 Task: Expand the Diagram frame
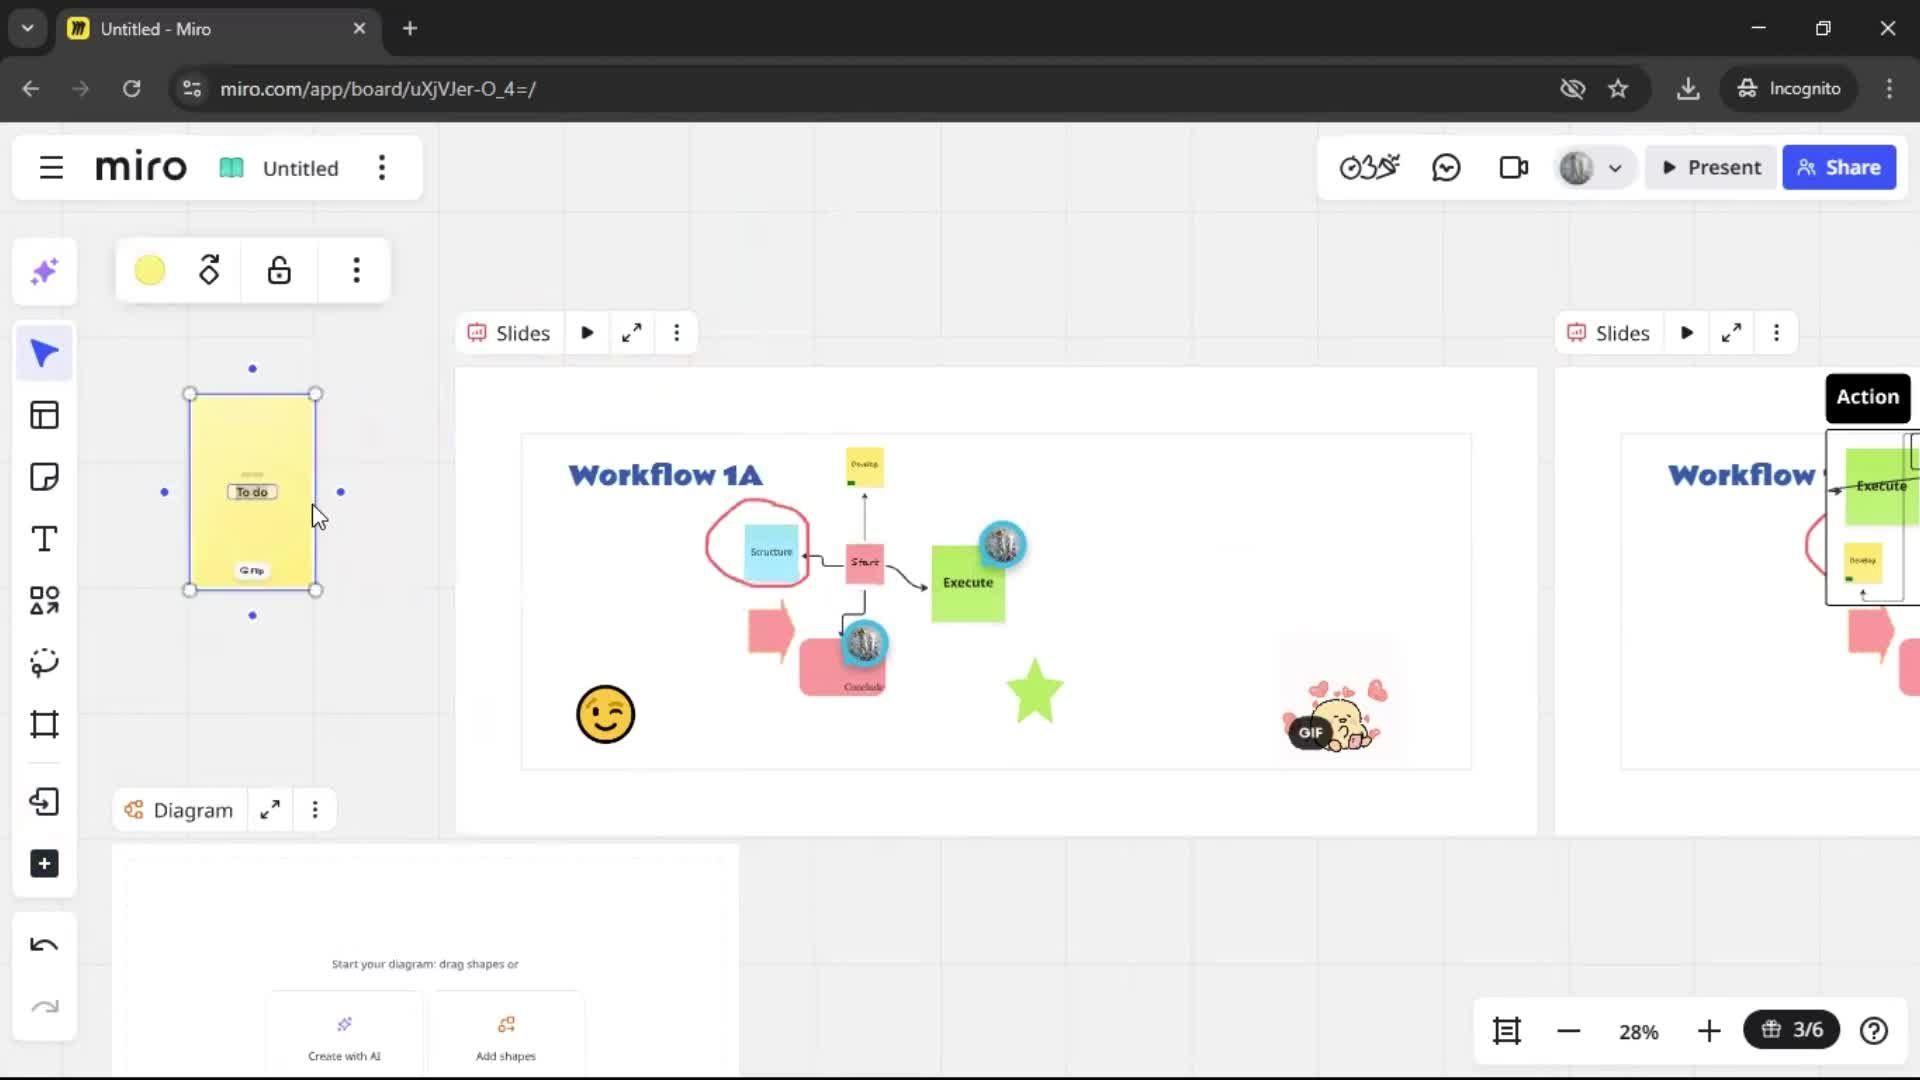270,810
